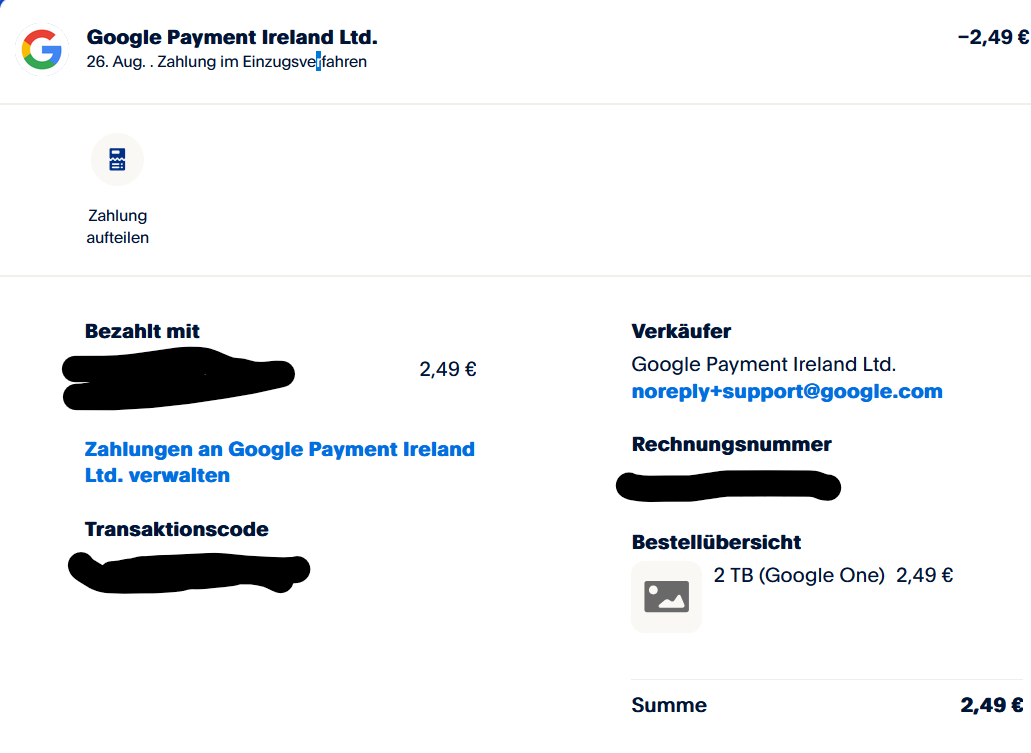The width and height of the screenshot is (1031, 753).
Task: Click the "Zahlung aufteilen" label
Action: [x=117, y=227]
